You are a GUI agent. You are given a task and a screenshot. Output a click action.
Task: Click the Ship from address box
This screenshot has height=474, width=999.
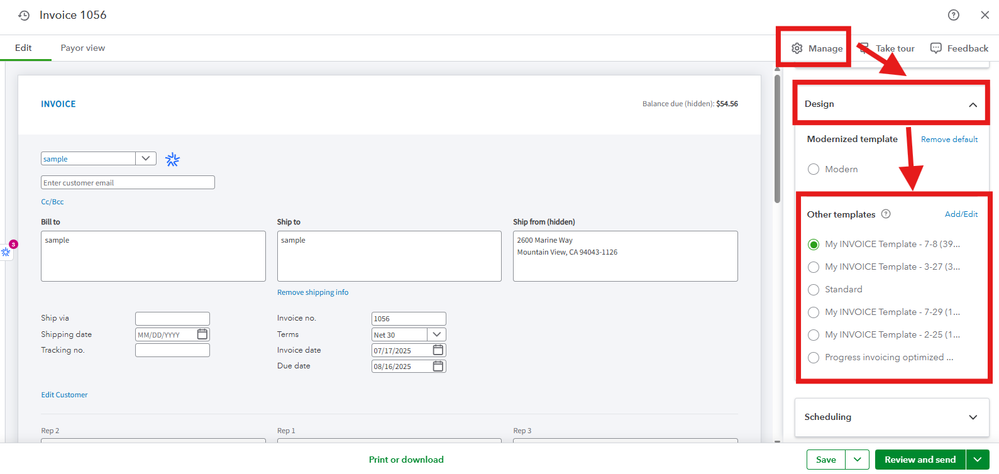click(625, 256)
